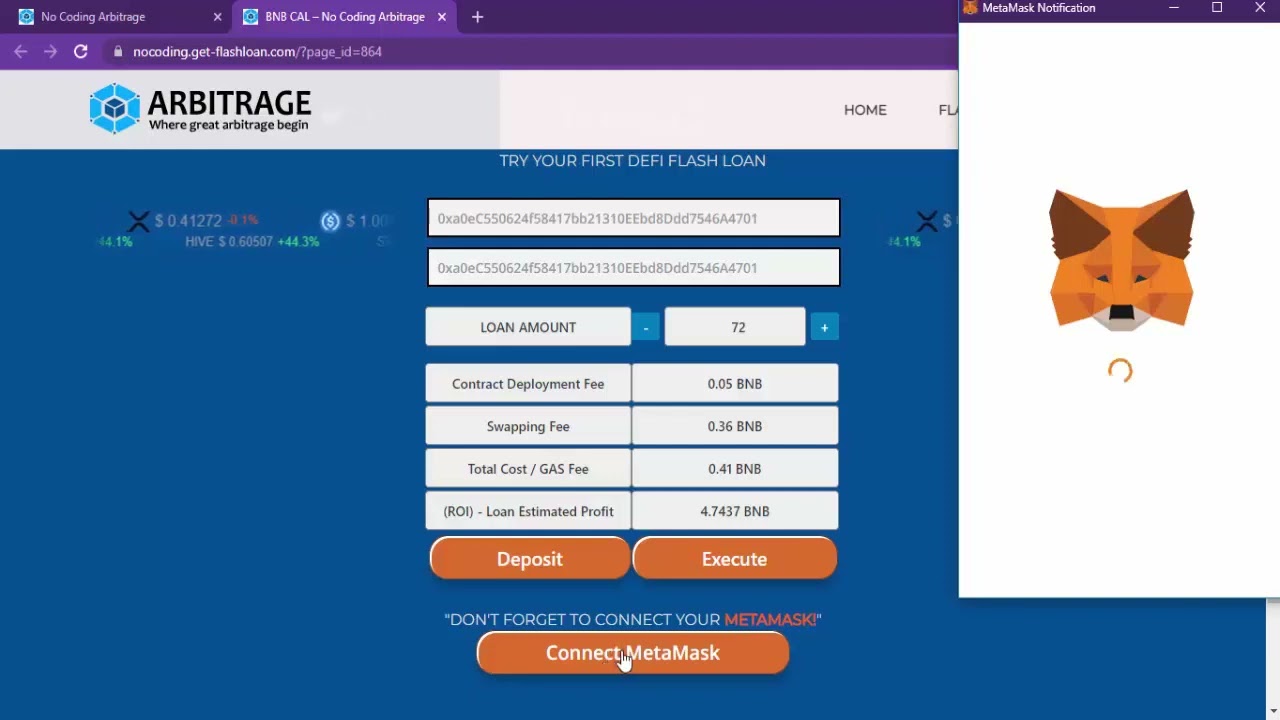Screen dimensions: 1280x720
Task: Click the USDC coin ticker icon
Action: click(x=331, y=221)
